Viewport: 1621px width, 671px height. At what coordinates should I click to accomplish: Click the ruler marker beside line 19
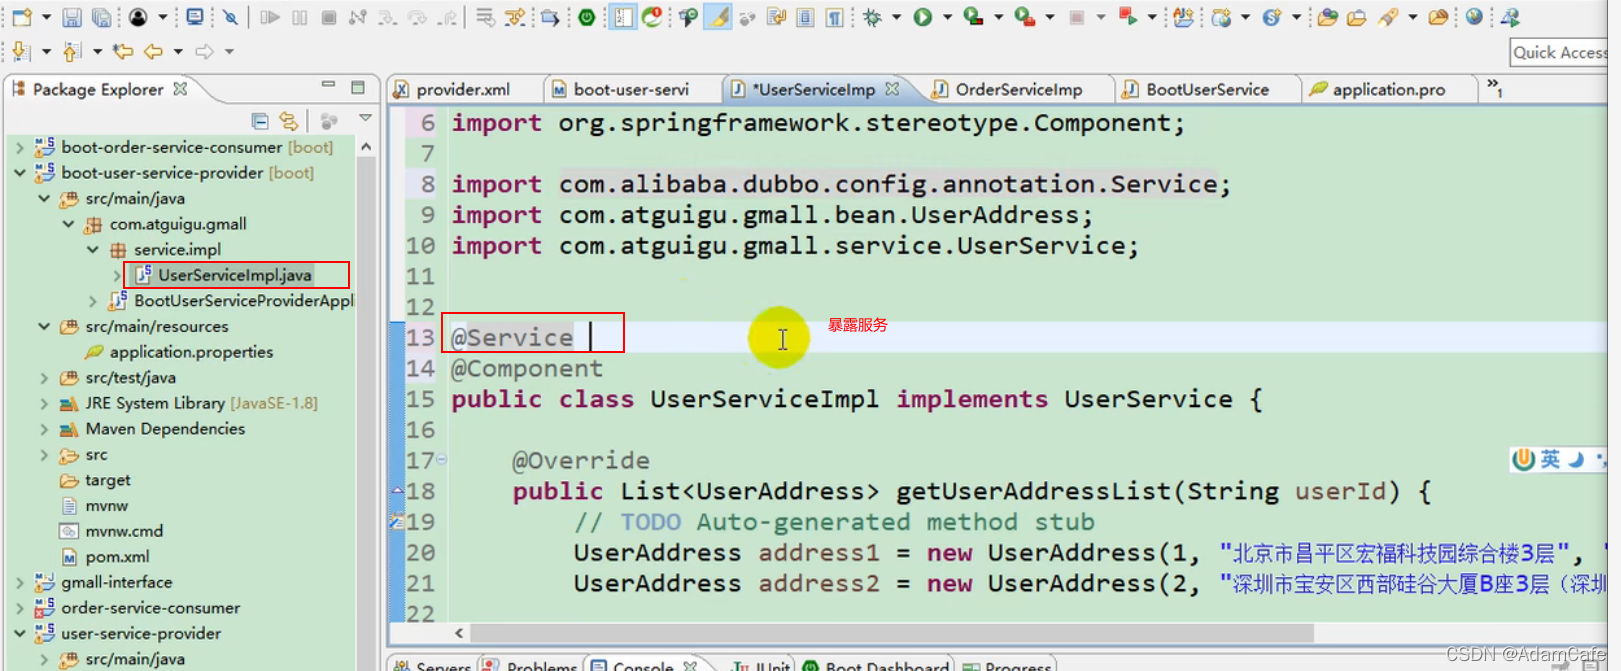click(397, 522)
